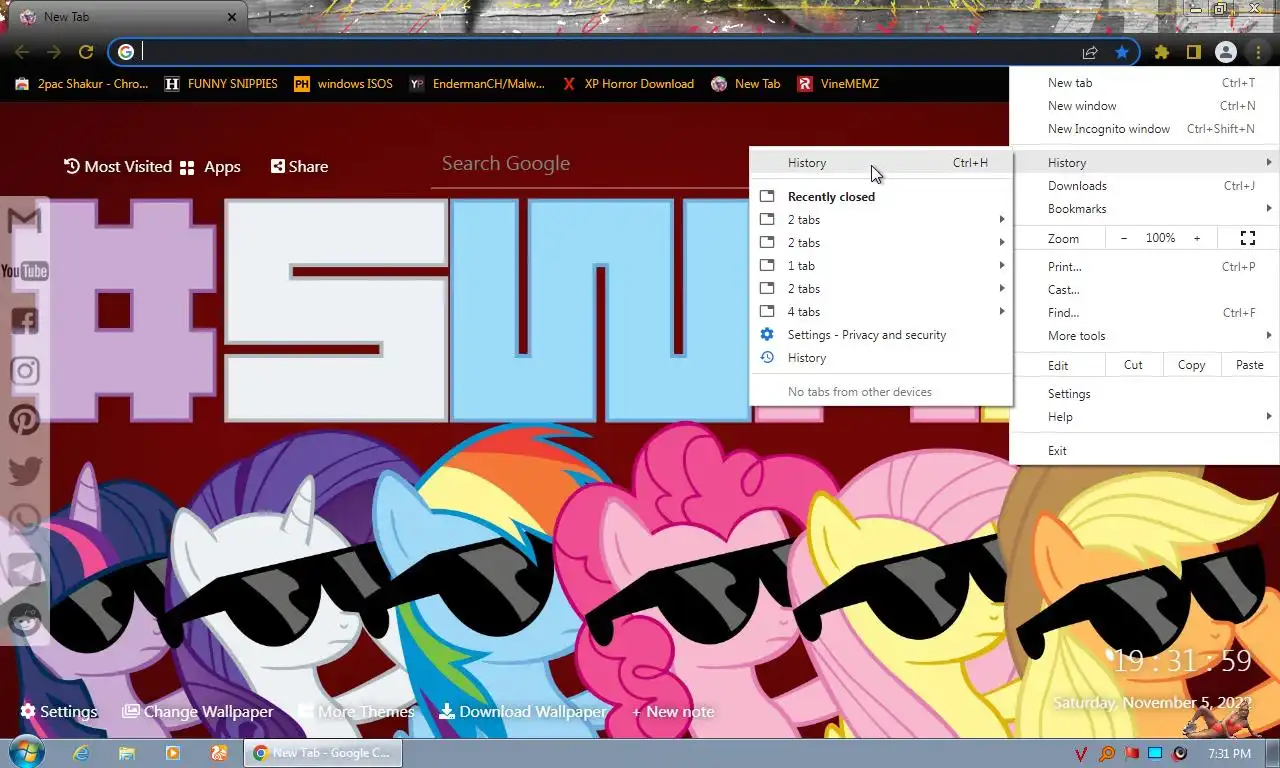Click the Chrome reload page icon
The width and height of the screenshot is (1280, 768).
pos(86,52)
